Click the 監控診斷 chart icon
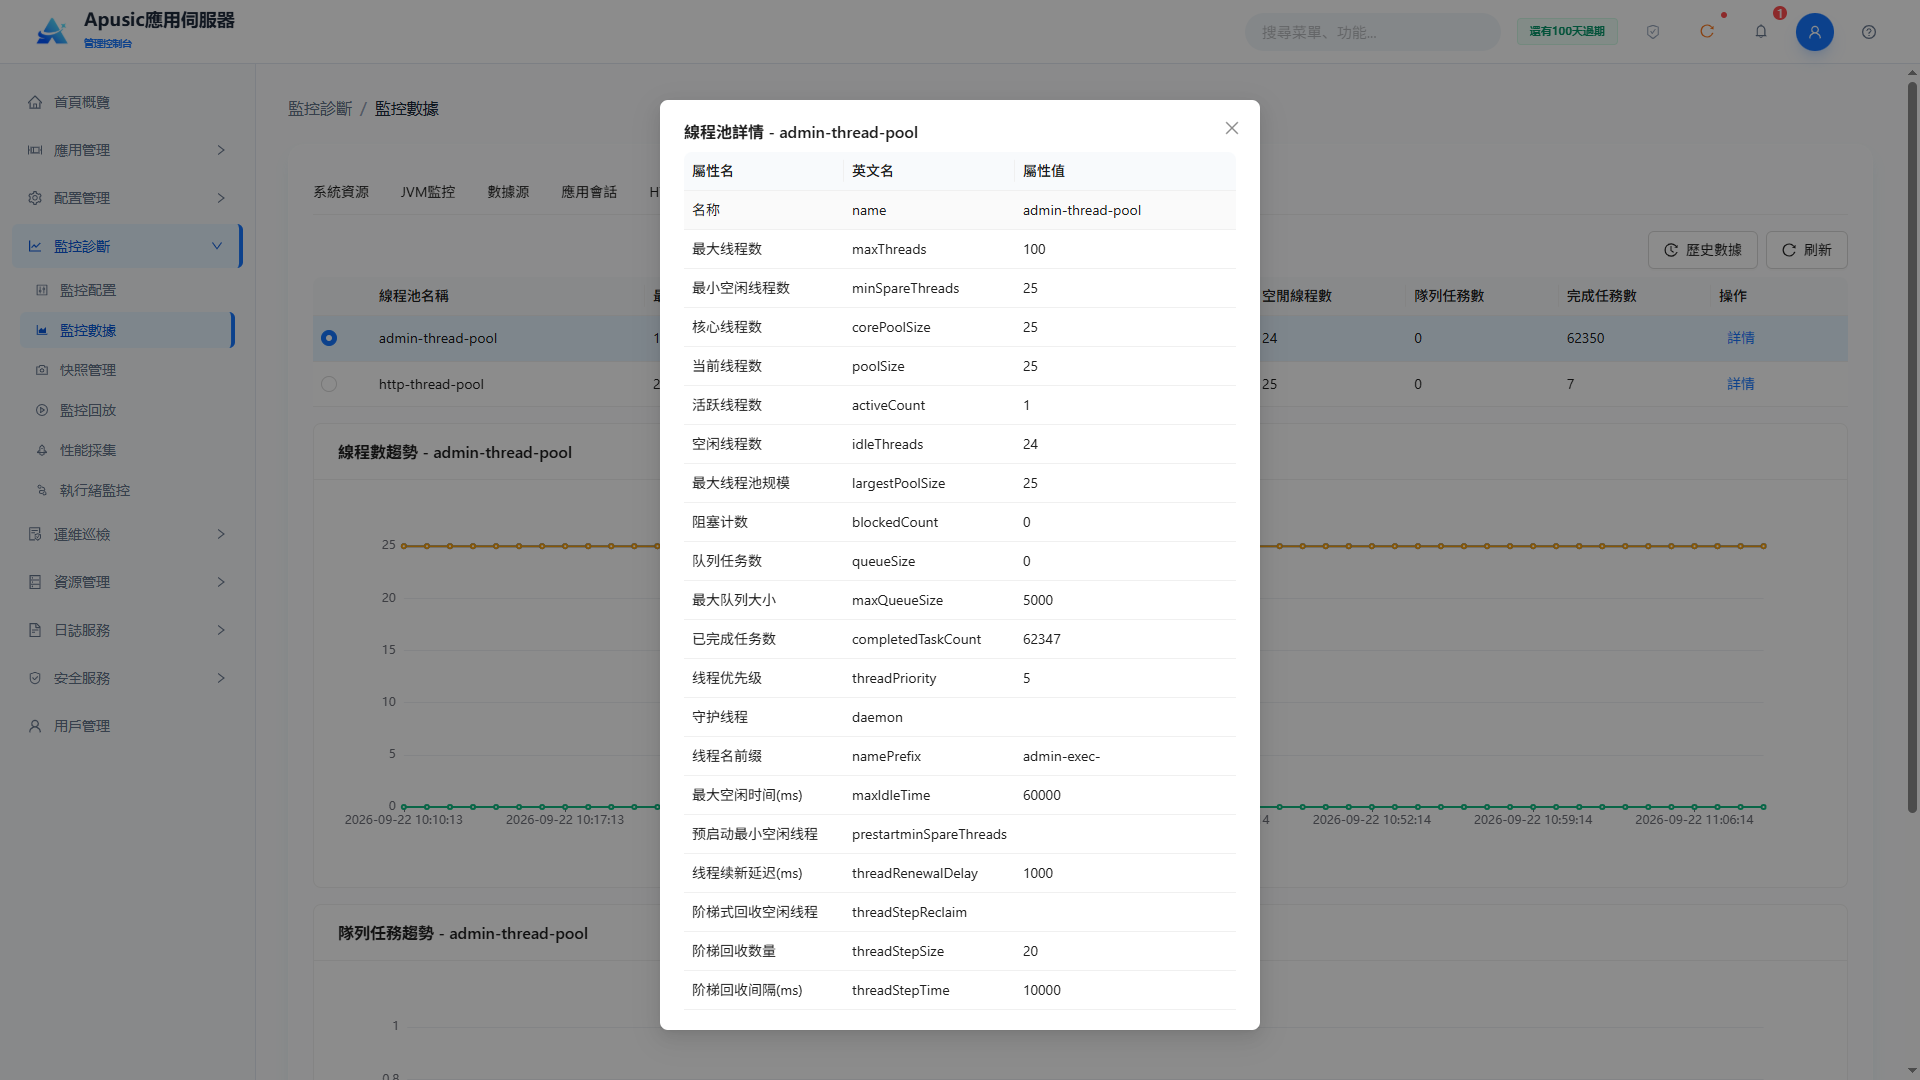1920x1080 pixels. pos(35,246)
